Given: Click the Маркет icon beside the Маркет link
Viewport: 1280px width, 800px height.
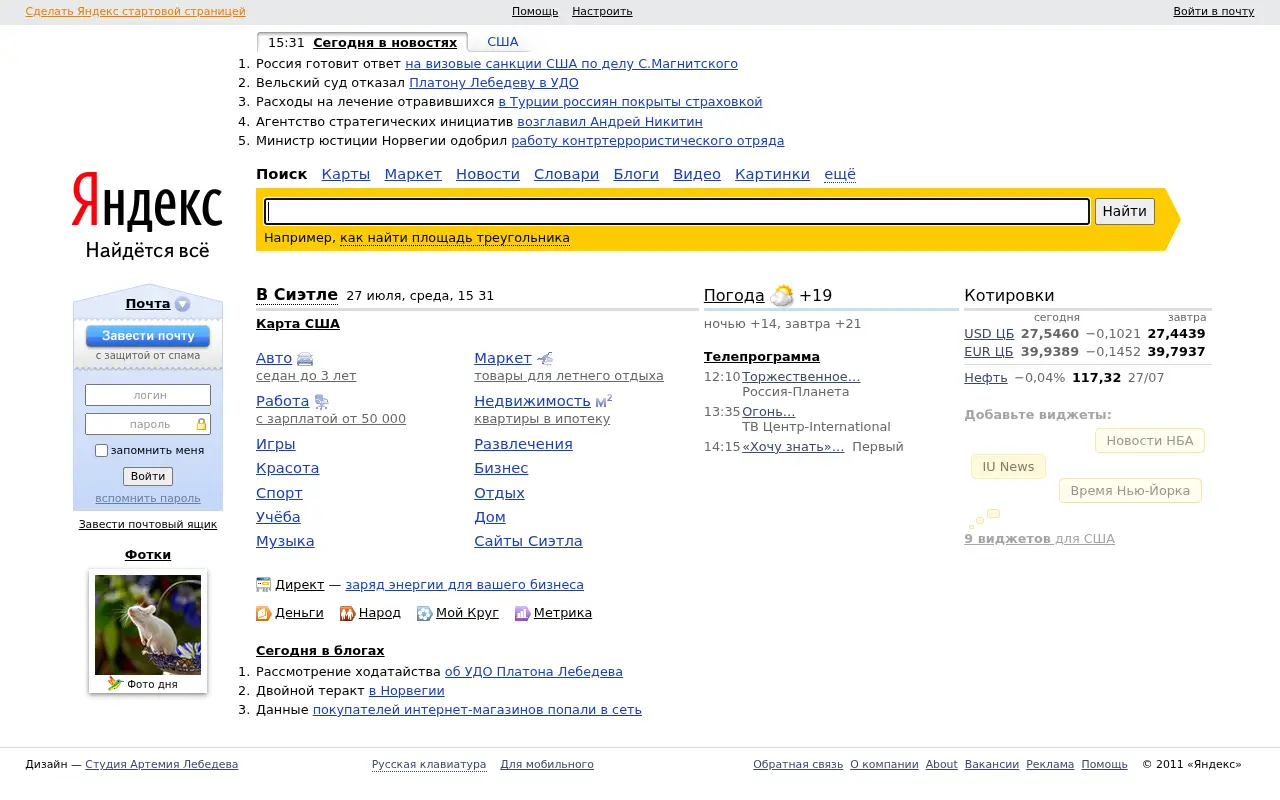Looking at the screenshot, I should (x=545, y=359).
